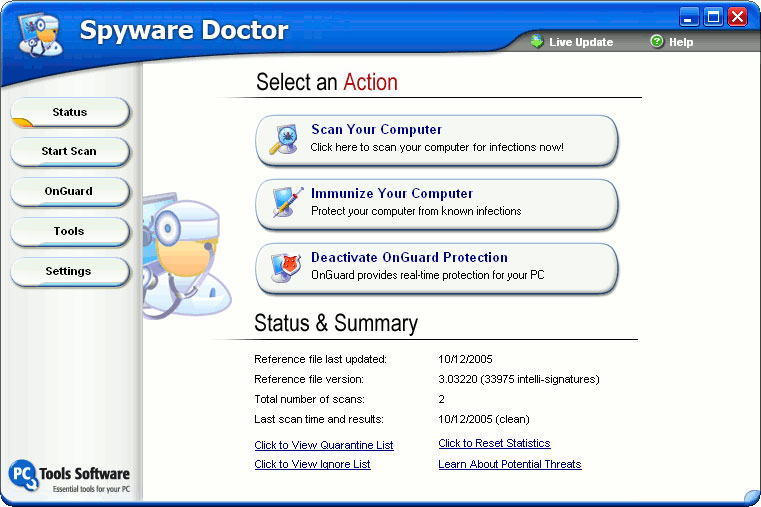Screen dimensions: 761x507
Task: Click the syringe icon for Immunize Your Computer
Action: tap(283, 203)
